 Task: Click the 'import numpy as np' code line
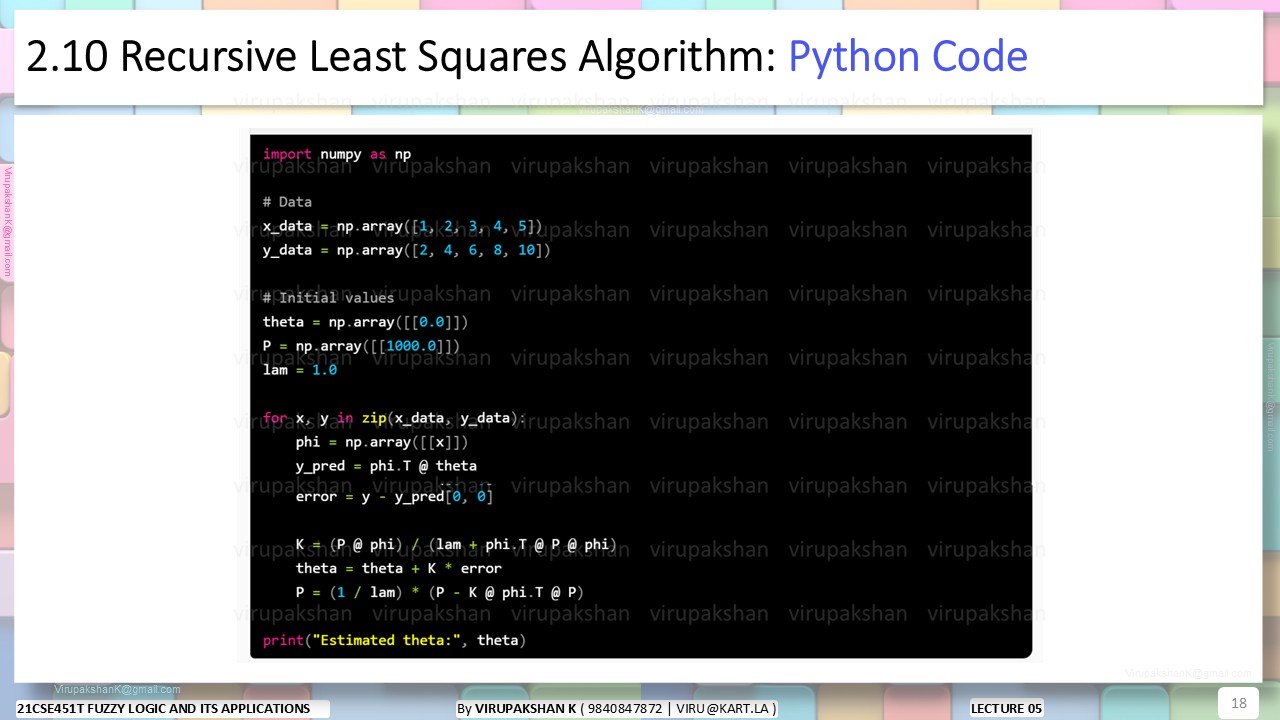(x=337, y=154)
